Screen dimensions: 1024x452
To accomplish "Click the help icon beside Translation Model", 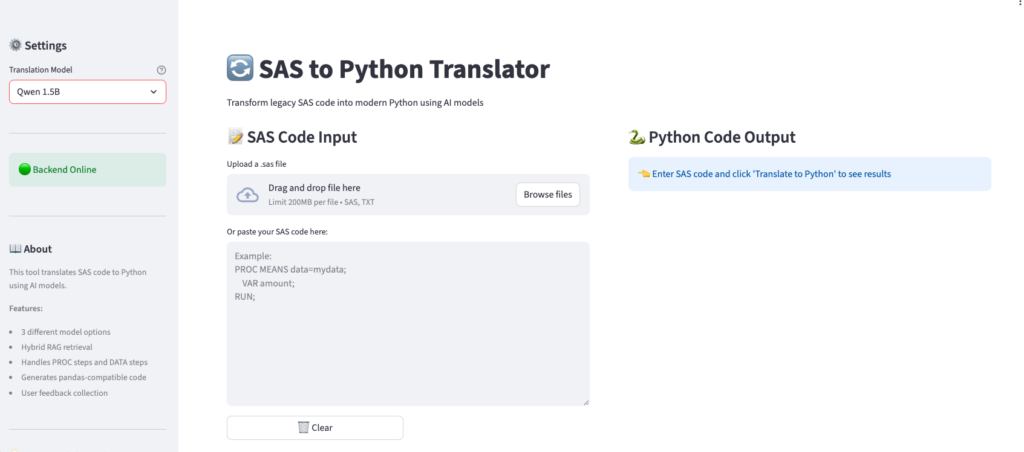I will click(x=161, y=70).
